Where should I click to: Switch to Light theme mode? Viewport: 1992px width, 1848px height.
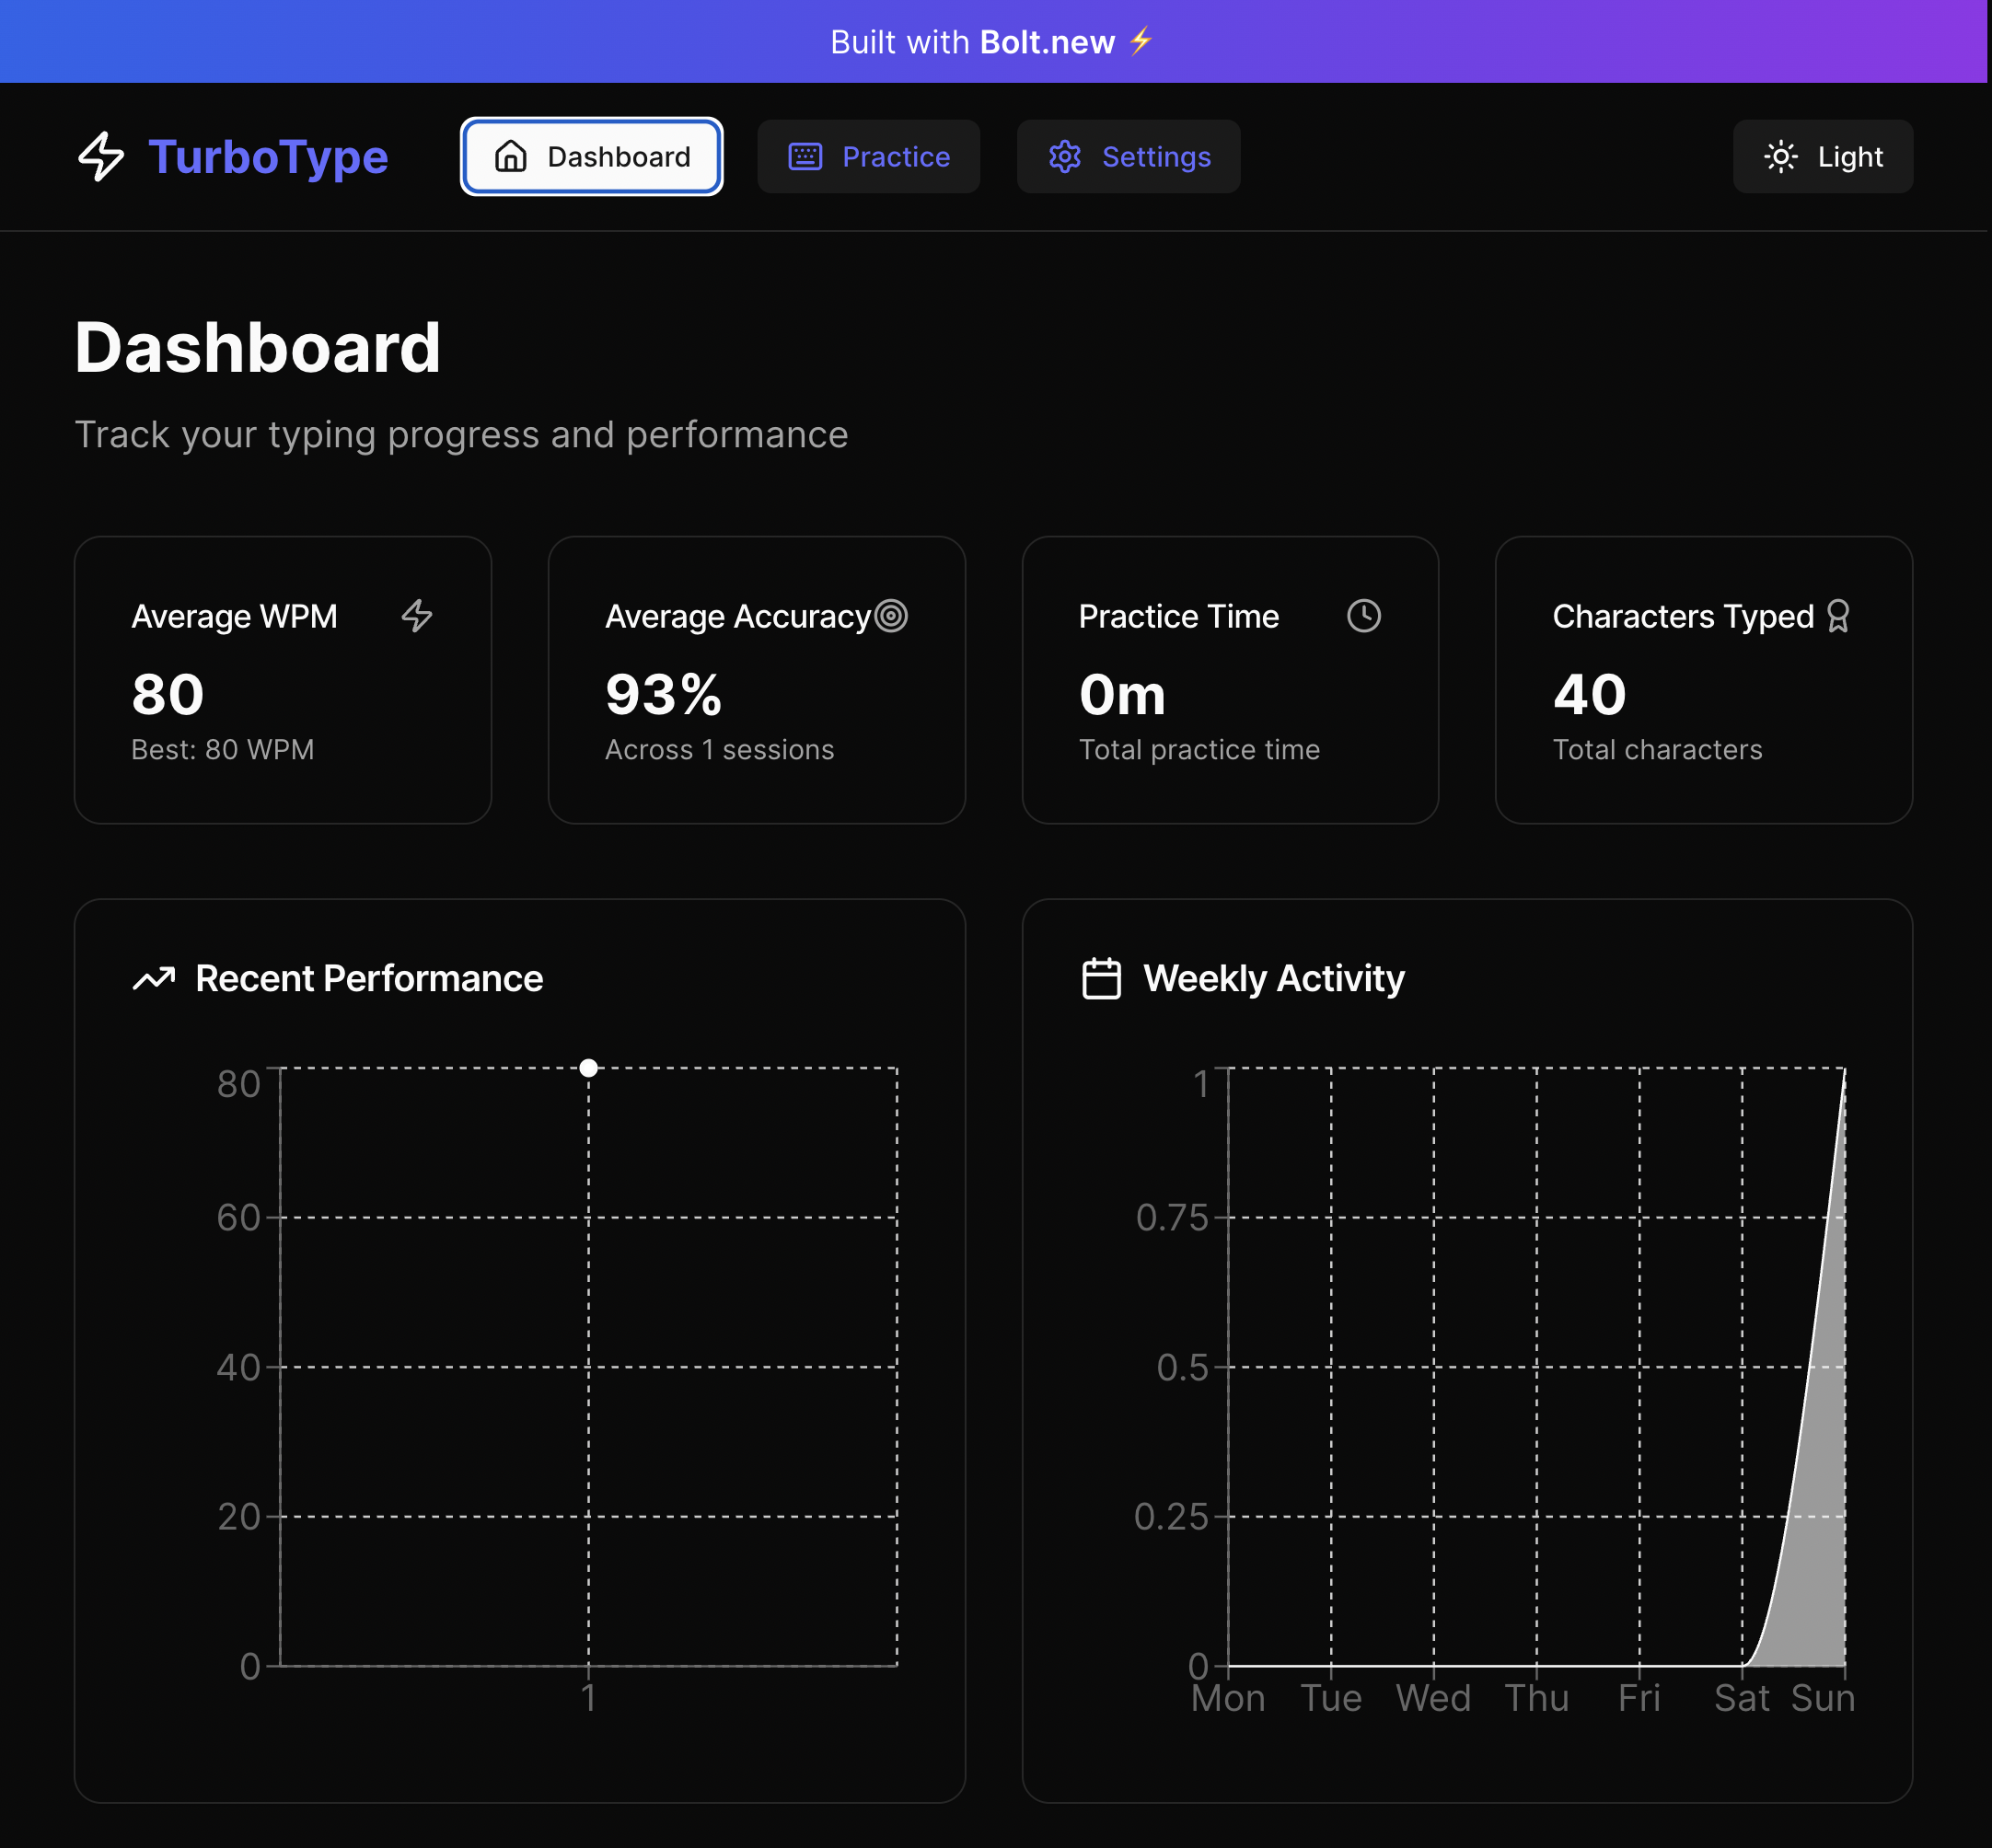[1822, 157]
